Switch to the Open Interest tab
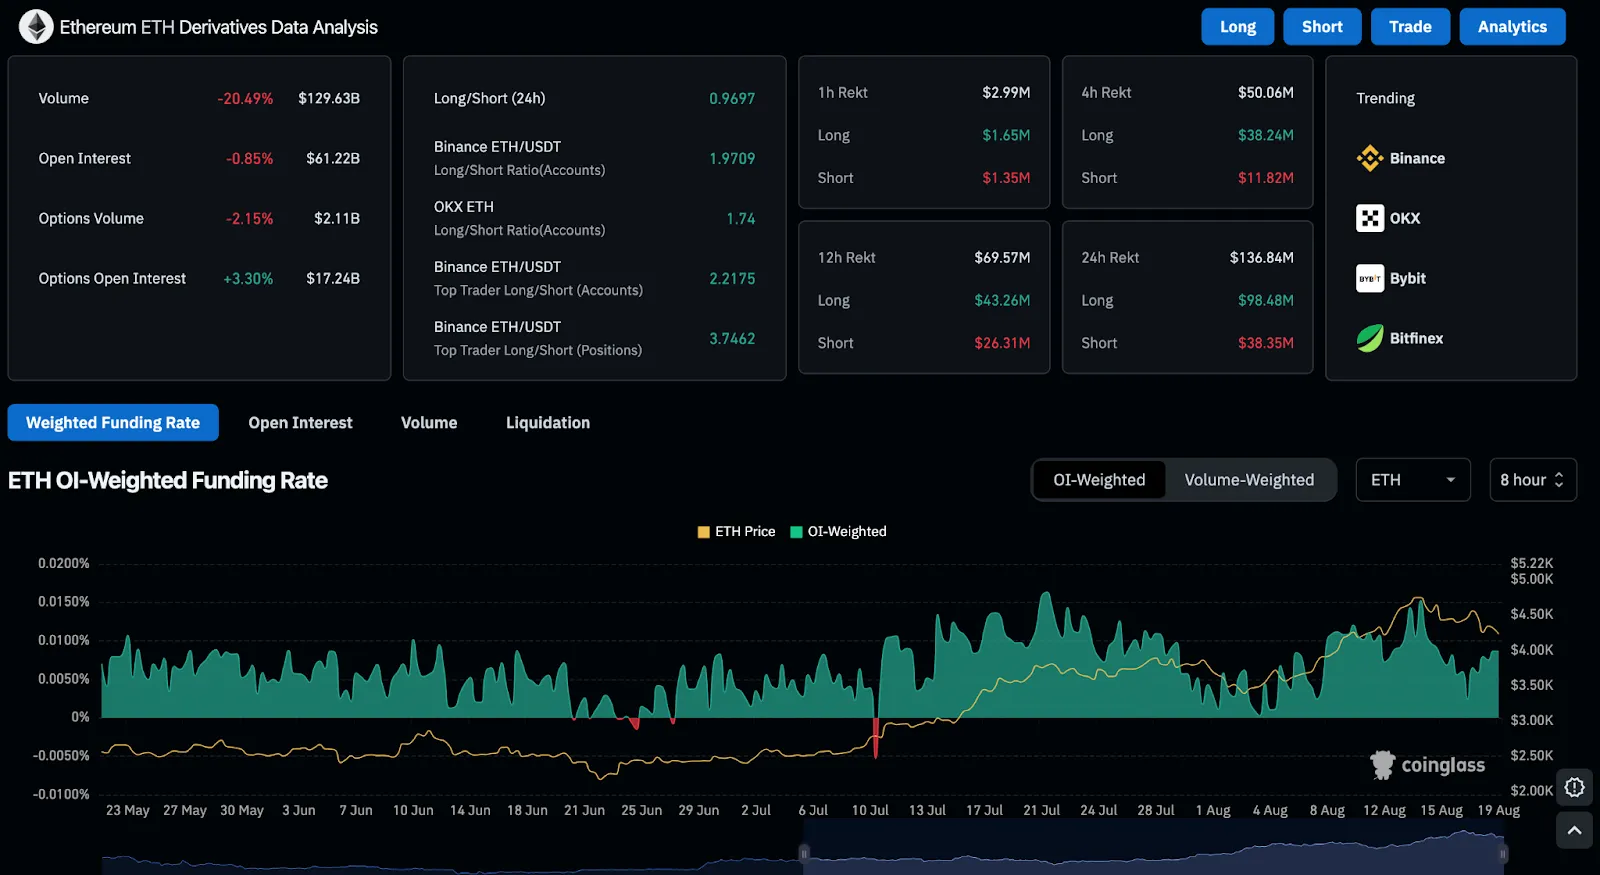 pos(300,423)
